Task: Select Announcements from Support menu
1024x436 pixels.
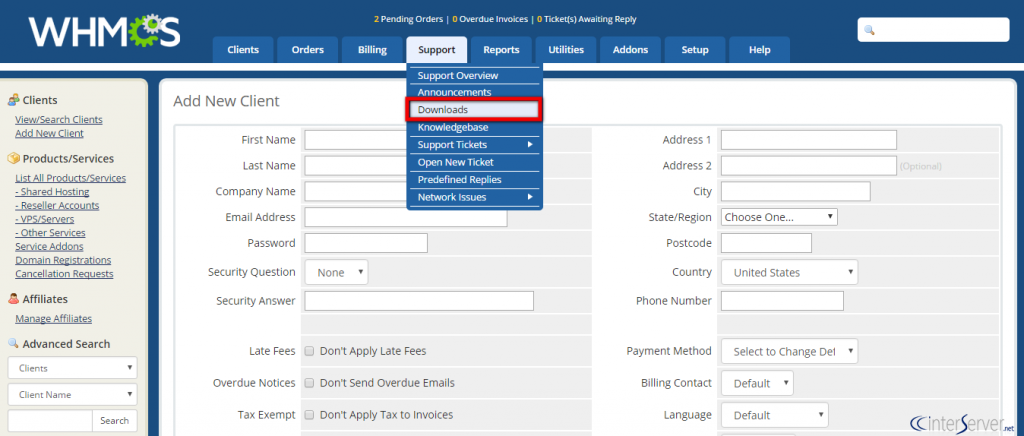Action: coord(475,93)
